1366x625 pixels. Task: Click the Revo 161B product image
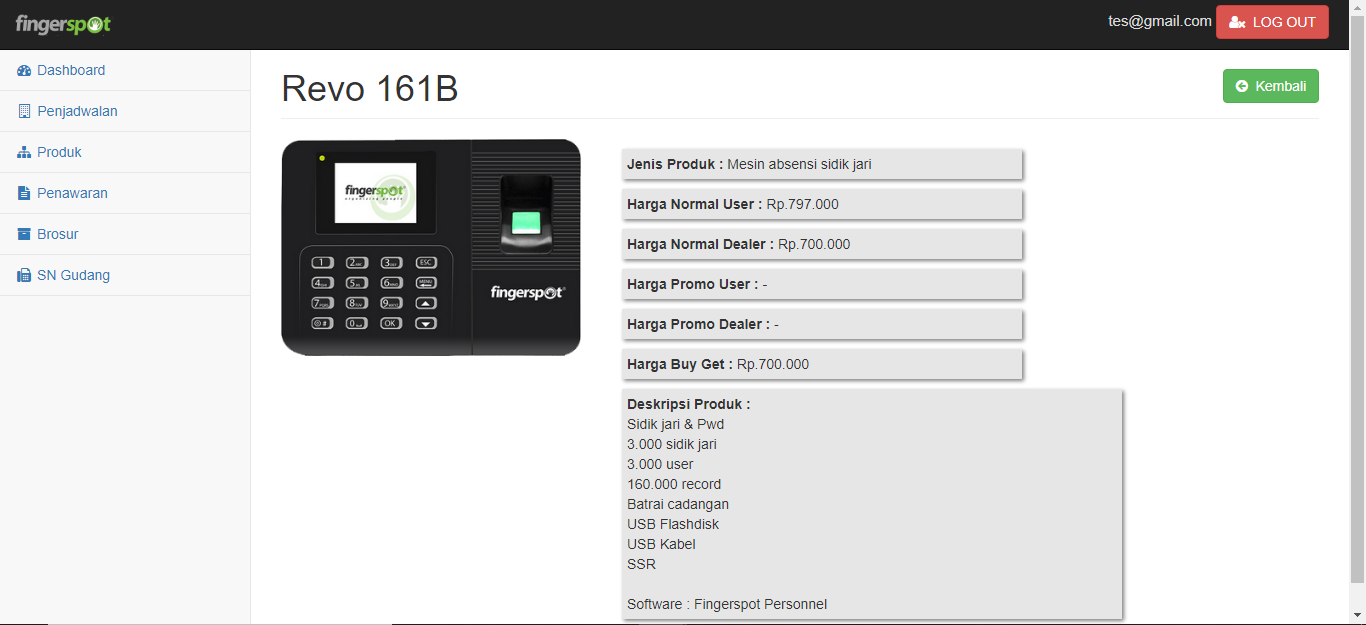click(x=431, y=247)
